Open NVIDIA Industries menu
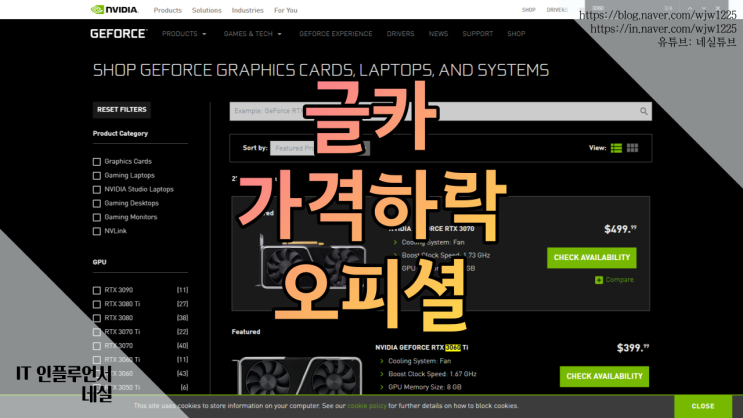Image resolution: width=743 pixels, height=418 pixels. click(247, 10)
